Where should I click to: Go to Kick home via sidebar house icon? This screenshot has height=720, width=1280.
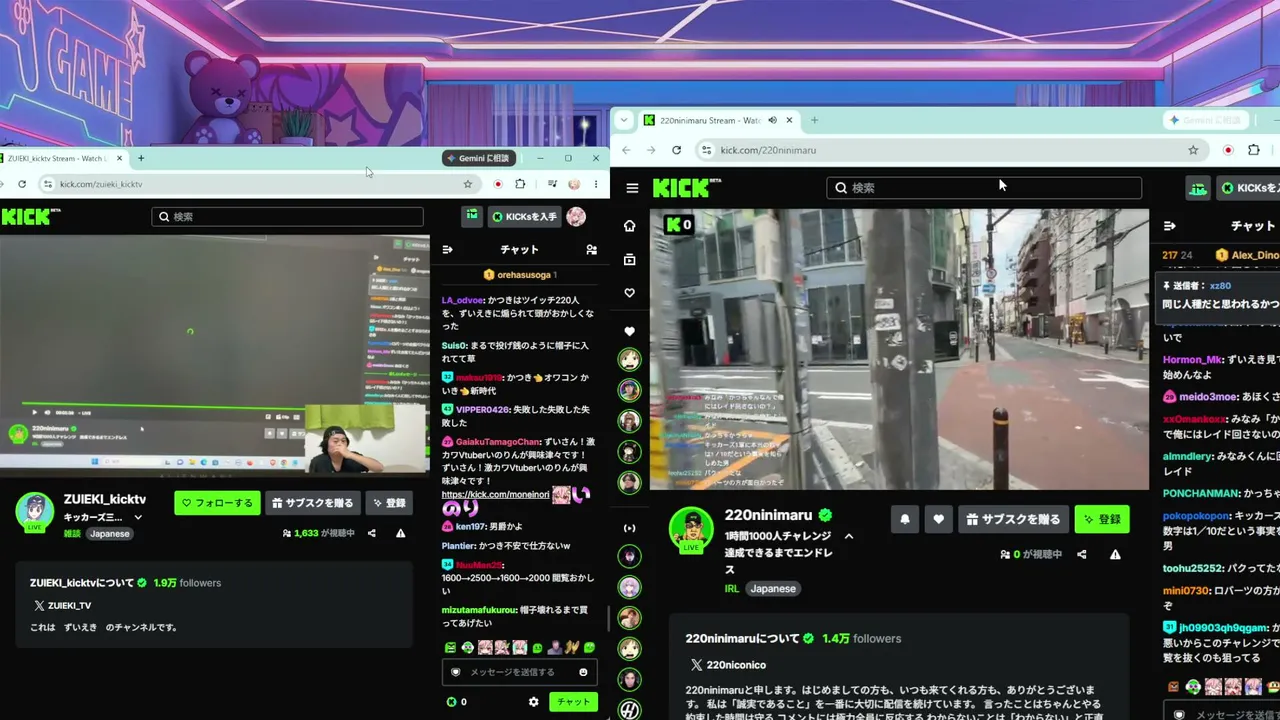point(629,226)
